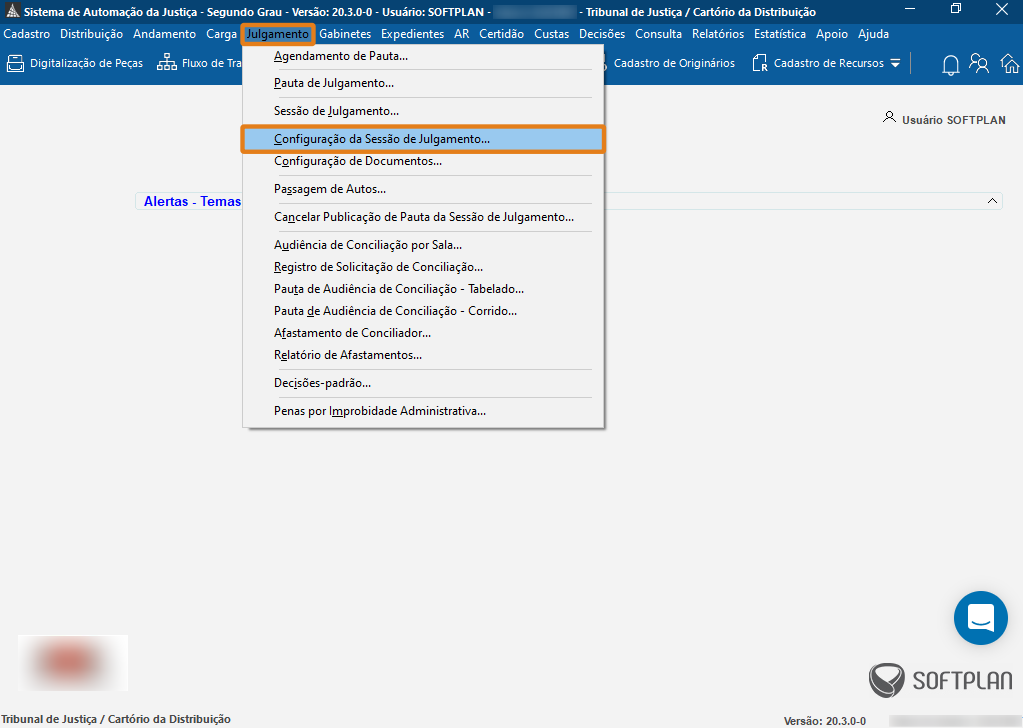The image size is (1023, 728).
Task: Click the users chat icon in toolbar
Action: tap(979, 63)
